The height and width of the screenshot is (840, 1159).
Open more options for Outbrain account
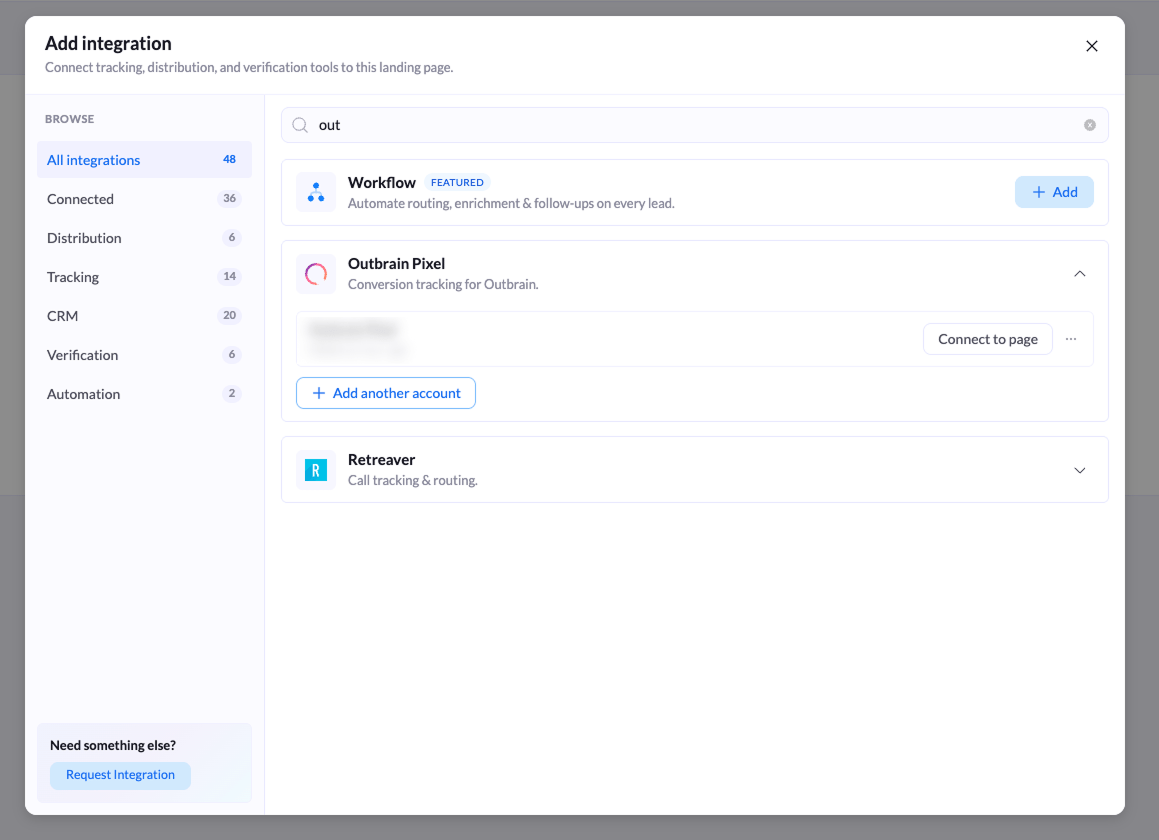click(x=1070, y=339)
